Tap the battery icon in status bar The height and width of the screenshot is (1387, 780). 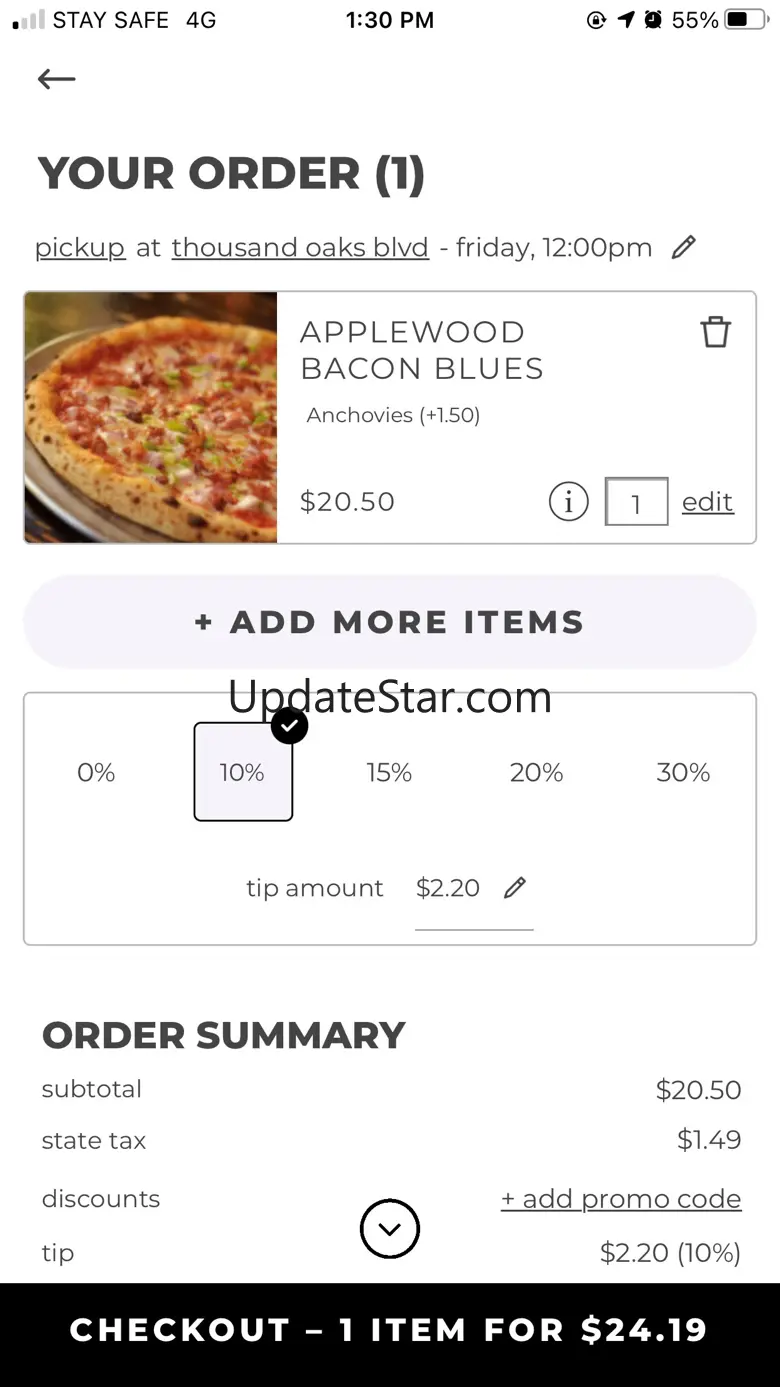click(746, 20)
